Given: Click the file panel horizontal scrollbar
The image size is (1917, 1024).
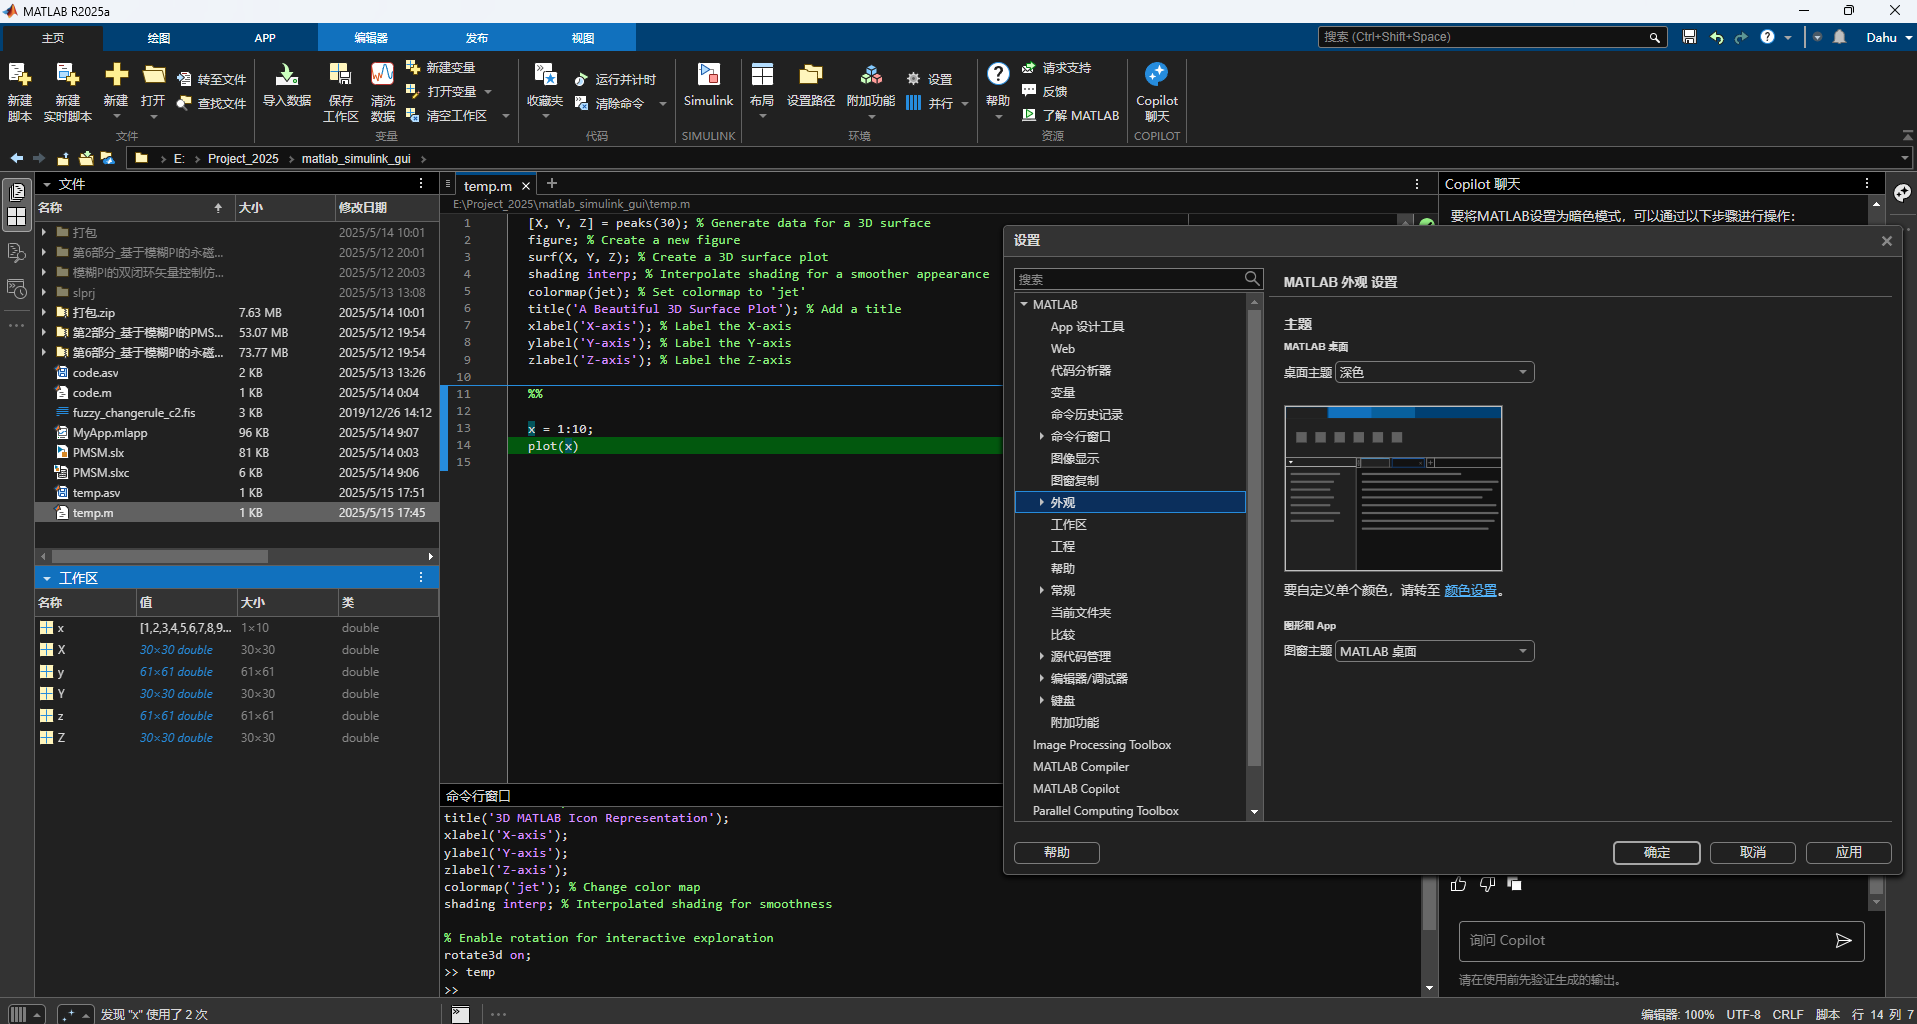Looking at the screenshot, I should coord(160,556).
